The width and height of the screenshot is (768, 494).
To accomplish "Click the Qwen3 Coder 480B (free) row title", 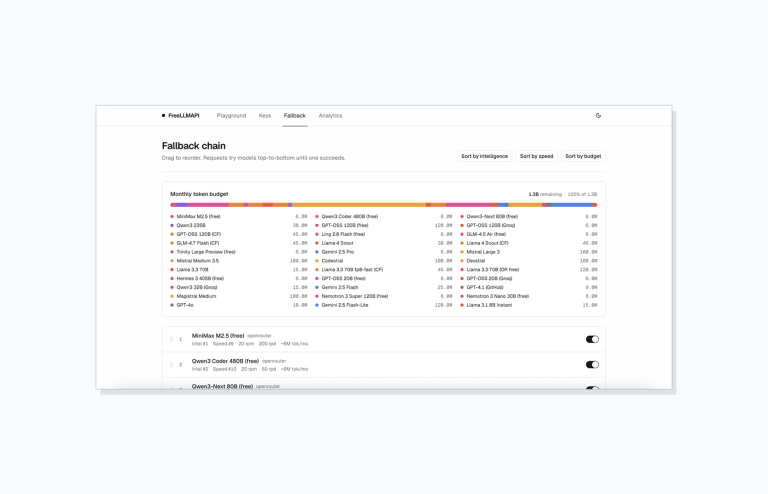I will (x=225, y=361).
